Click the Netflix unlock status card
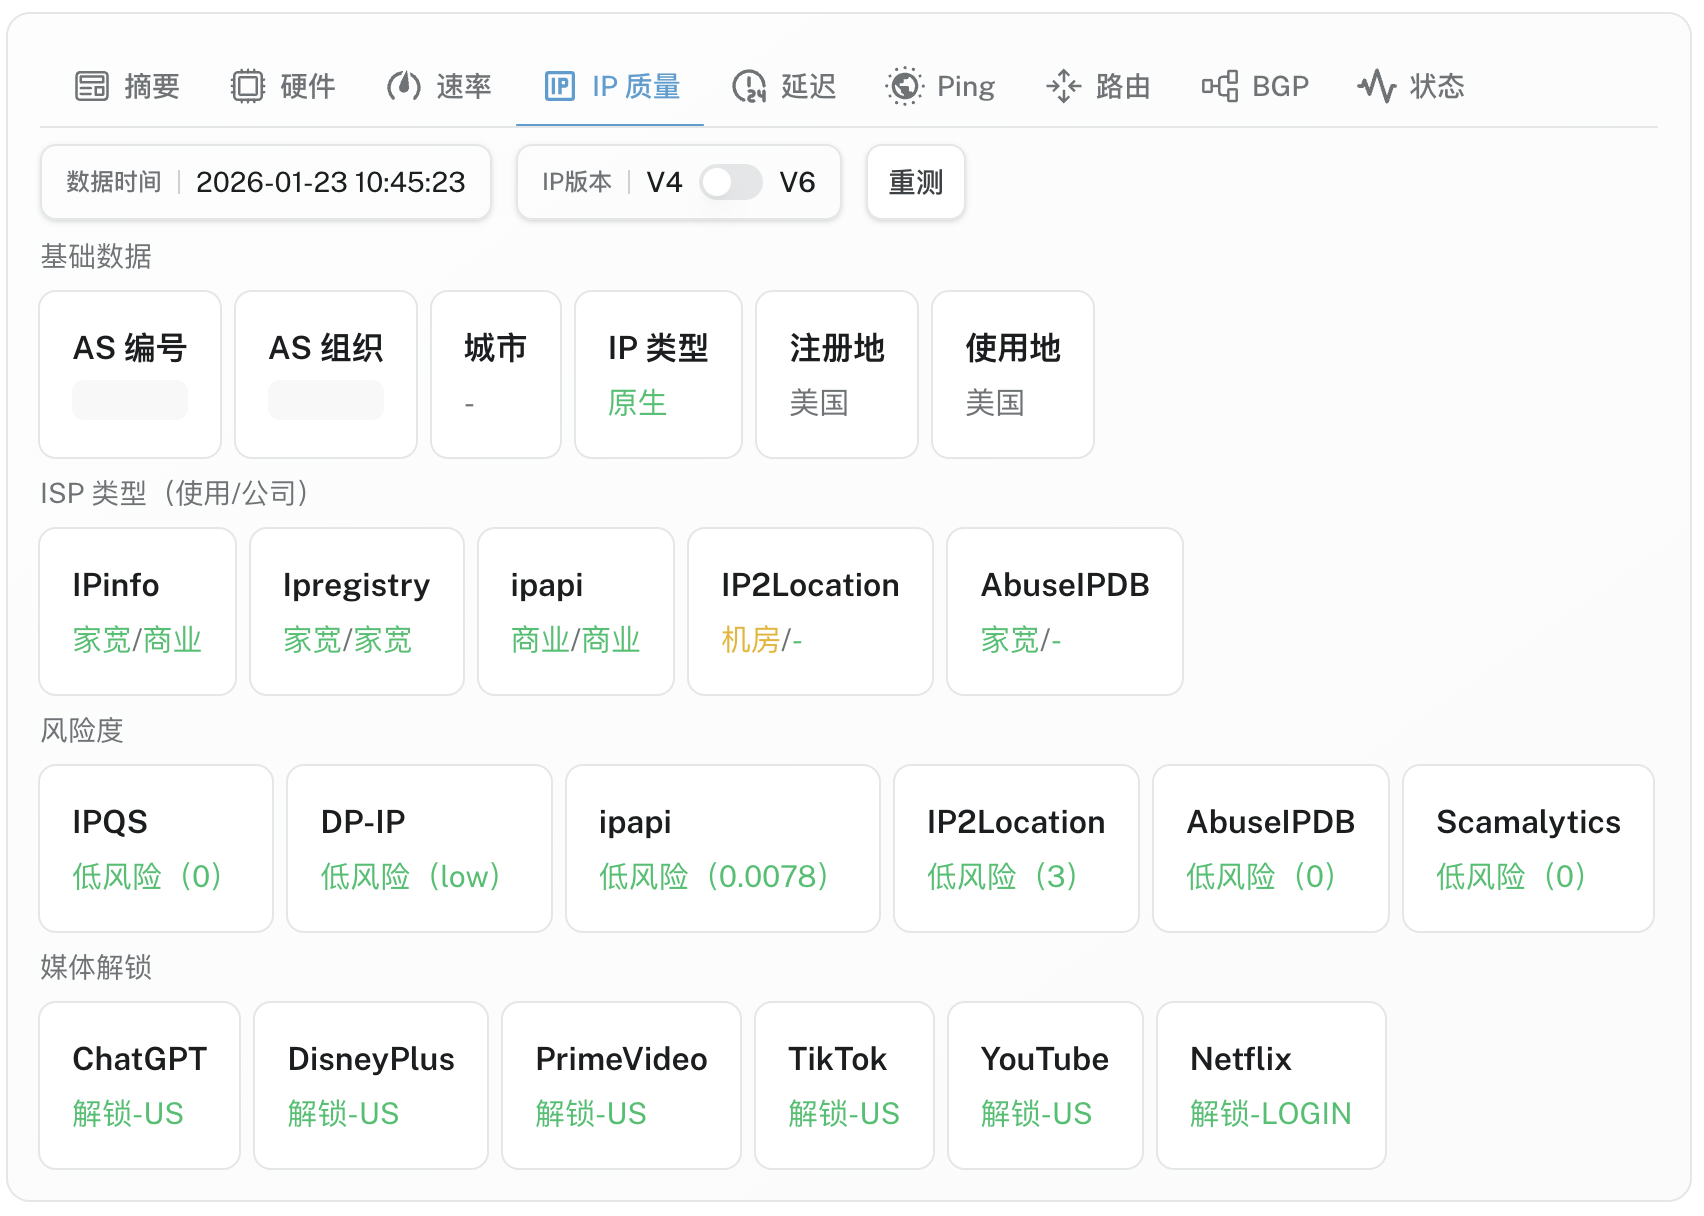Viewport: 1704px width, 1216px height. [1271, 1085]
